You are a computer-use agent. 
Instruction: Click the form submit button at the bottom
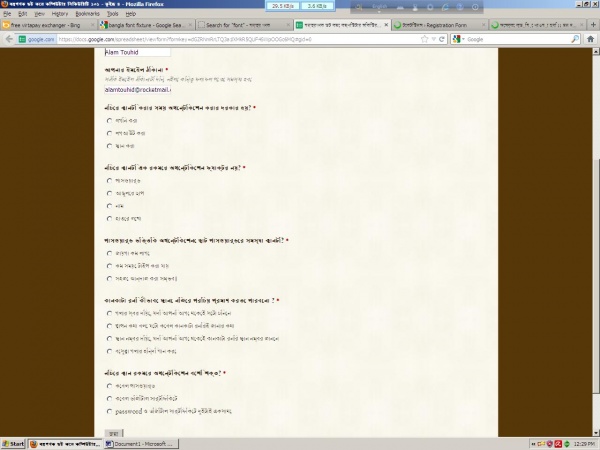tap(114, 433)
